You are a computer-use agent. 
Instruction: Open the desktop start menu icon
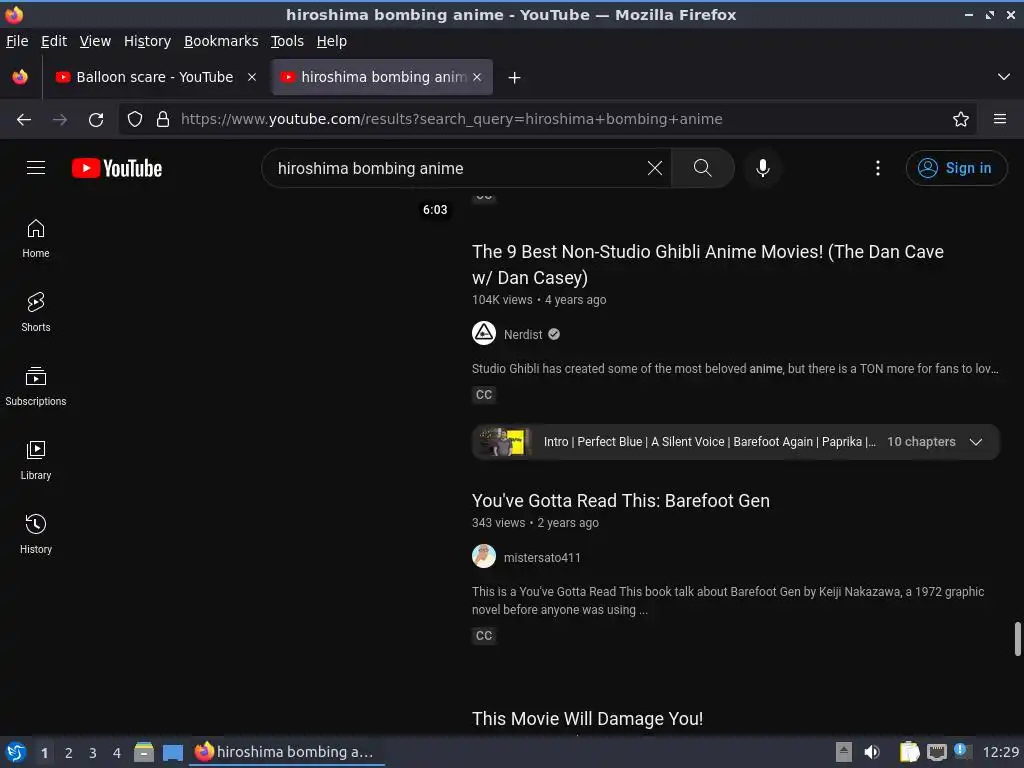pos(16,752)
